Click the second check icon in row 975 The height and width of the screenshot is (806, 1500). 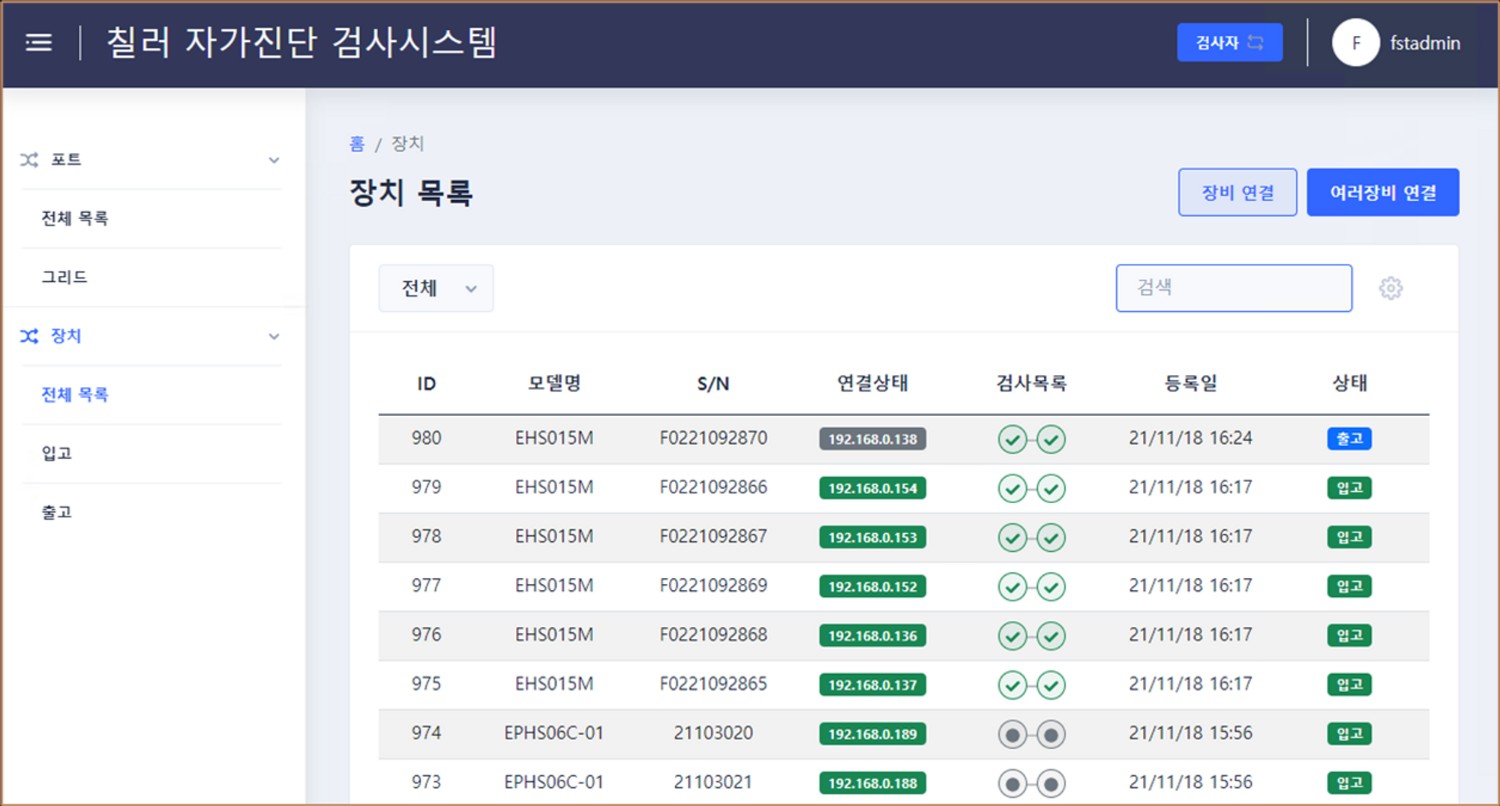pos(1051,684)
